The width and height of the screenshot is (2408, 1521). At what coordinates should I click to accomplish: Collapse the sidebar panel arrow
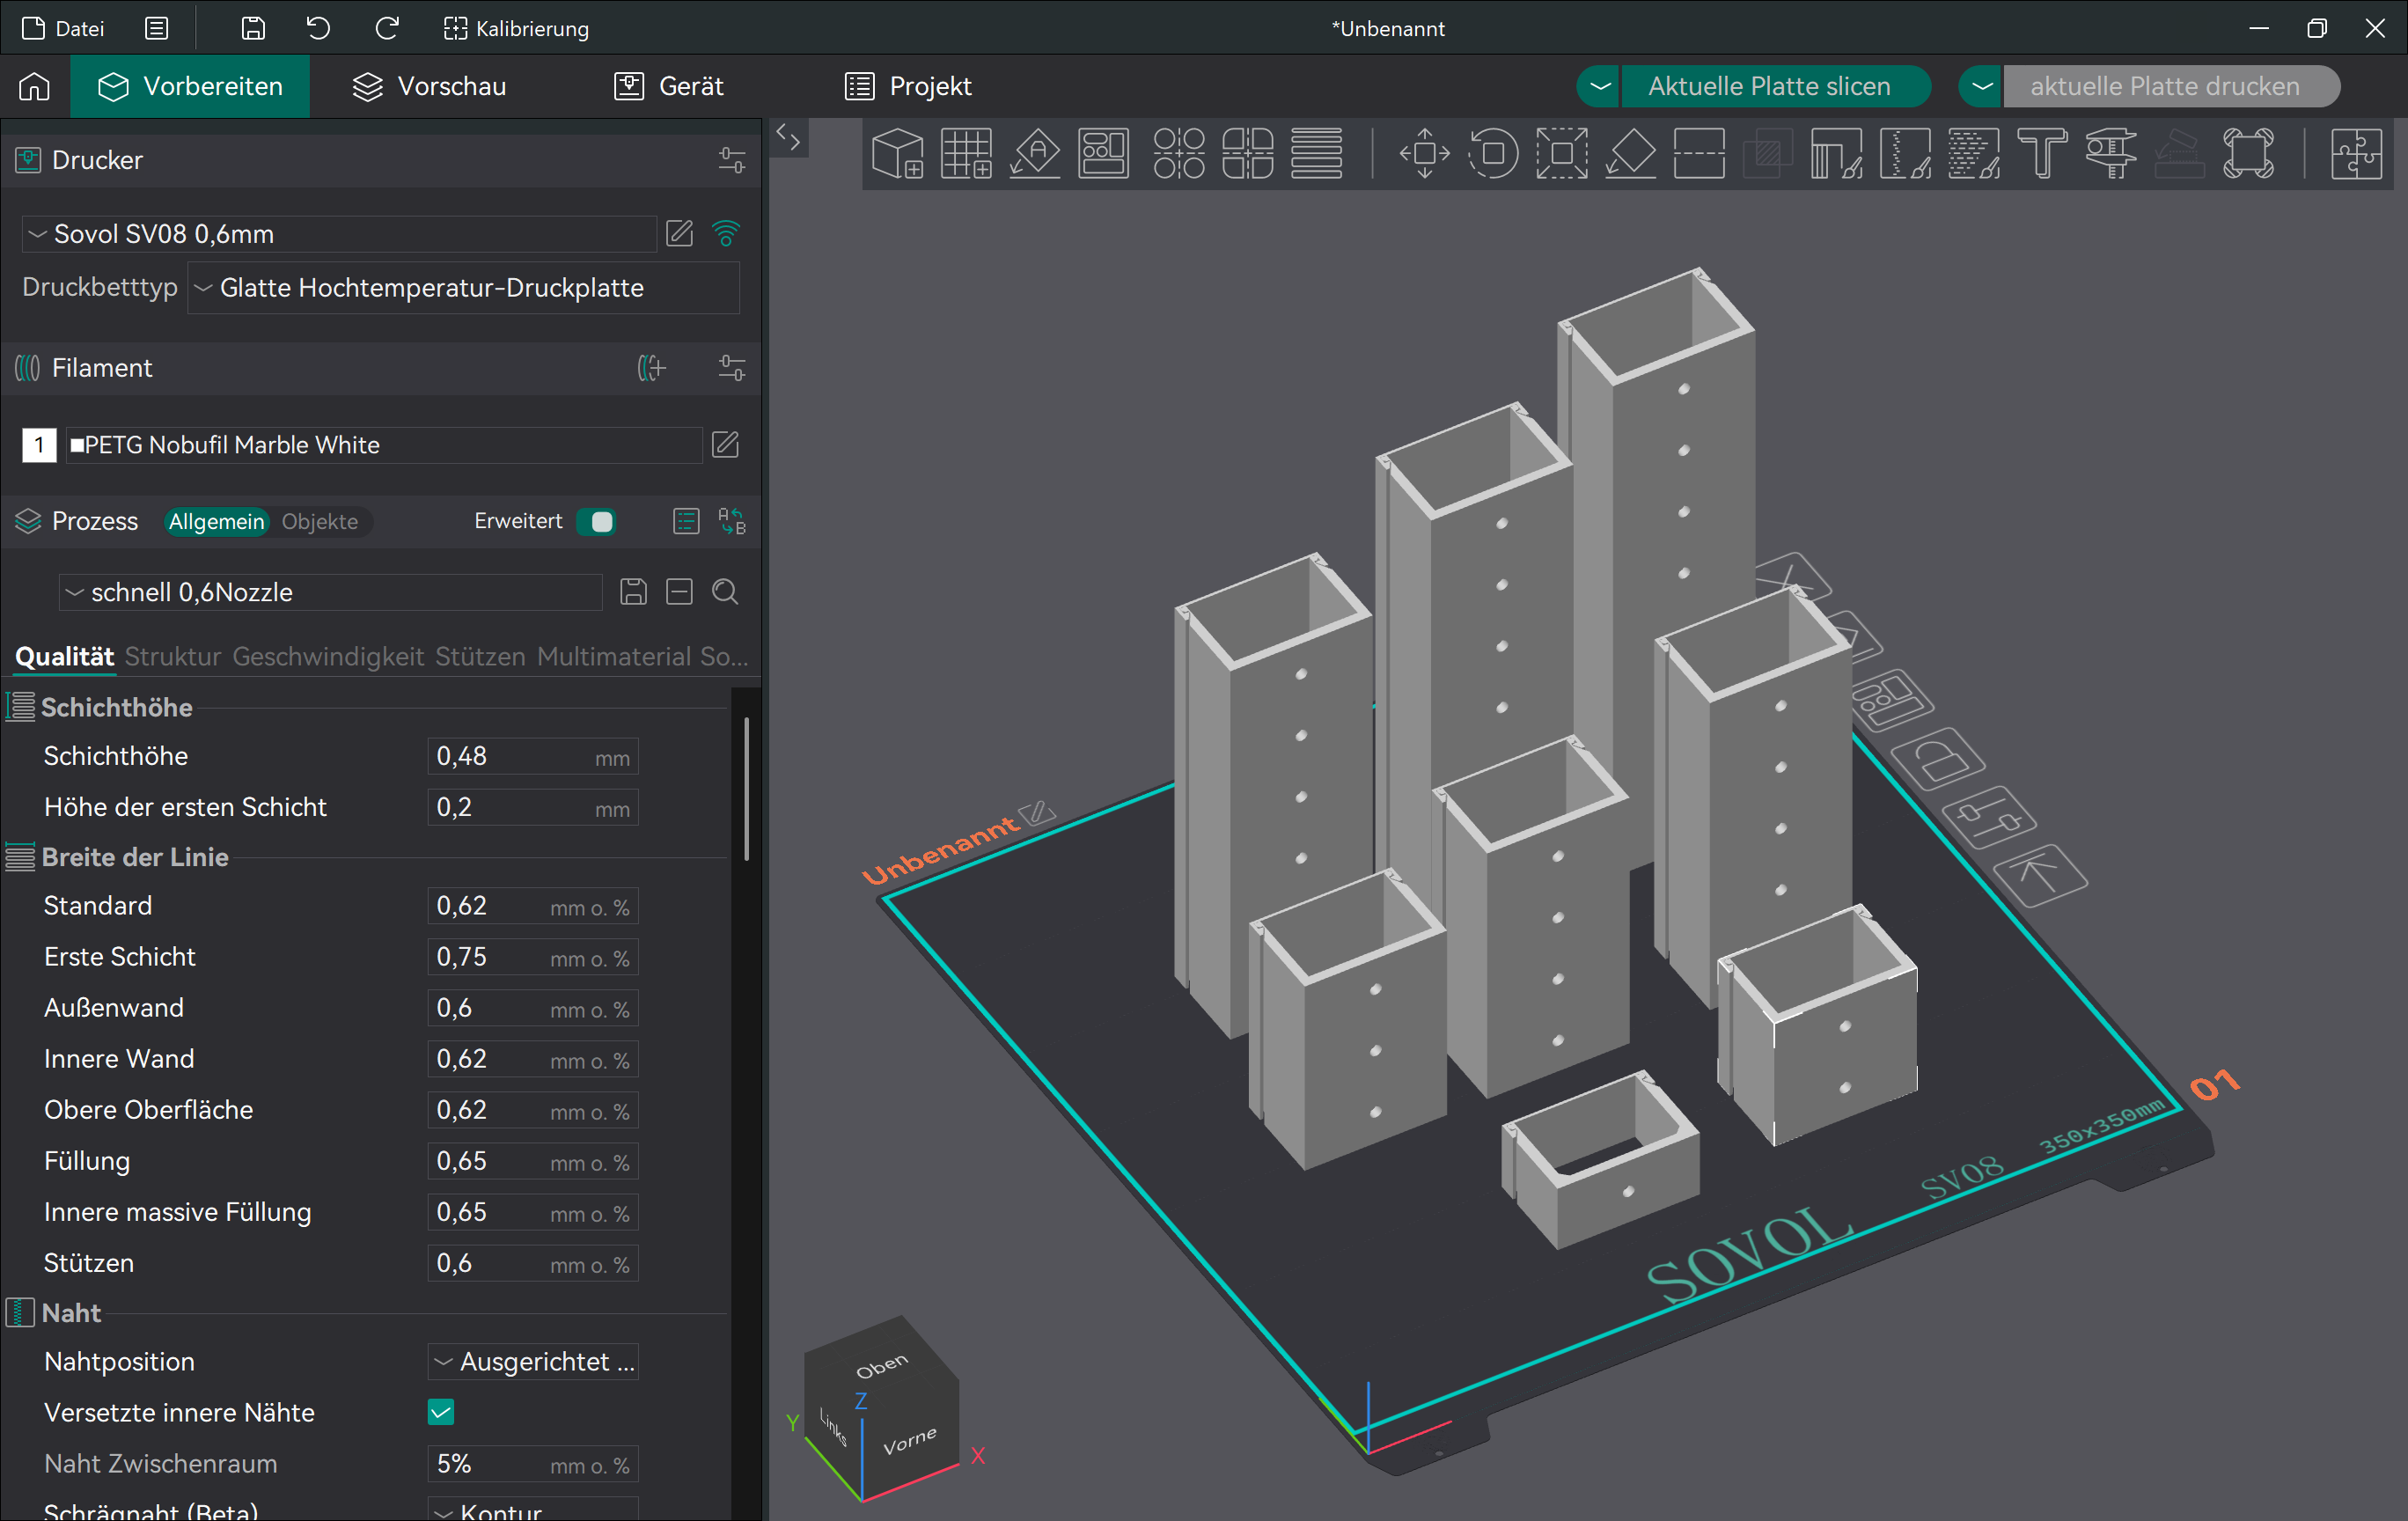(788, 139)
